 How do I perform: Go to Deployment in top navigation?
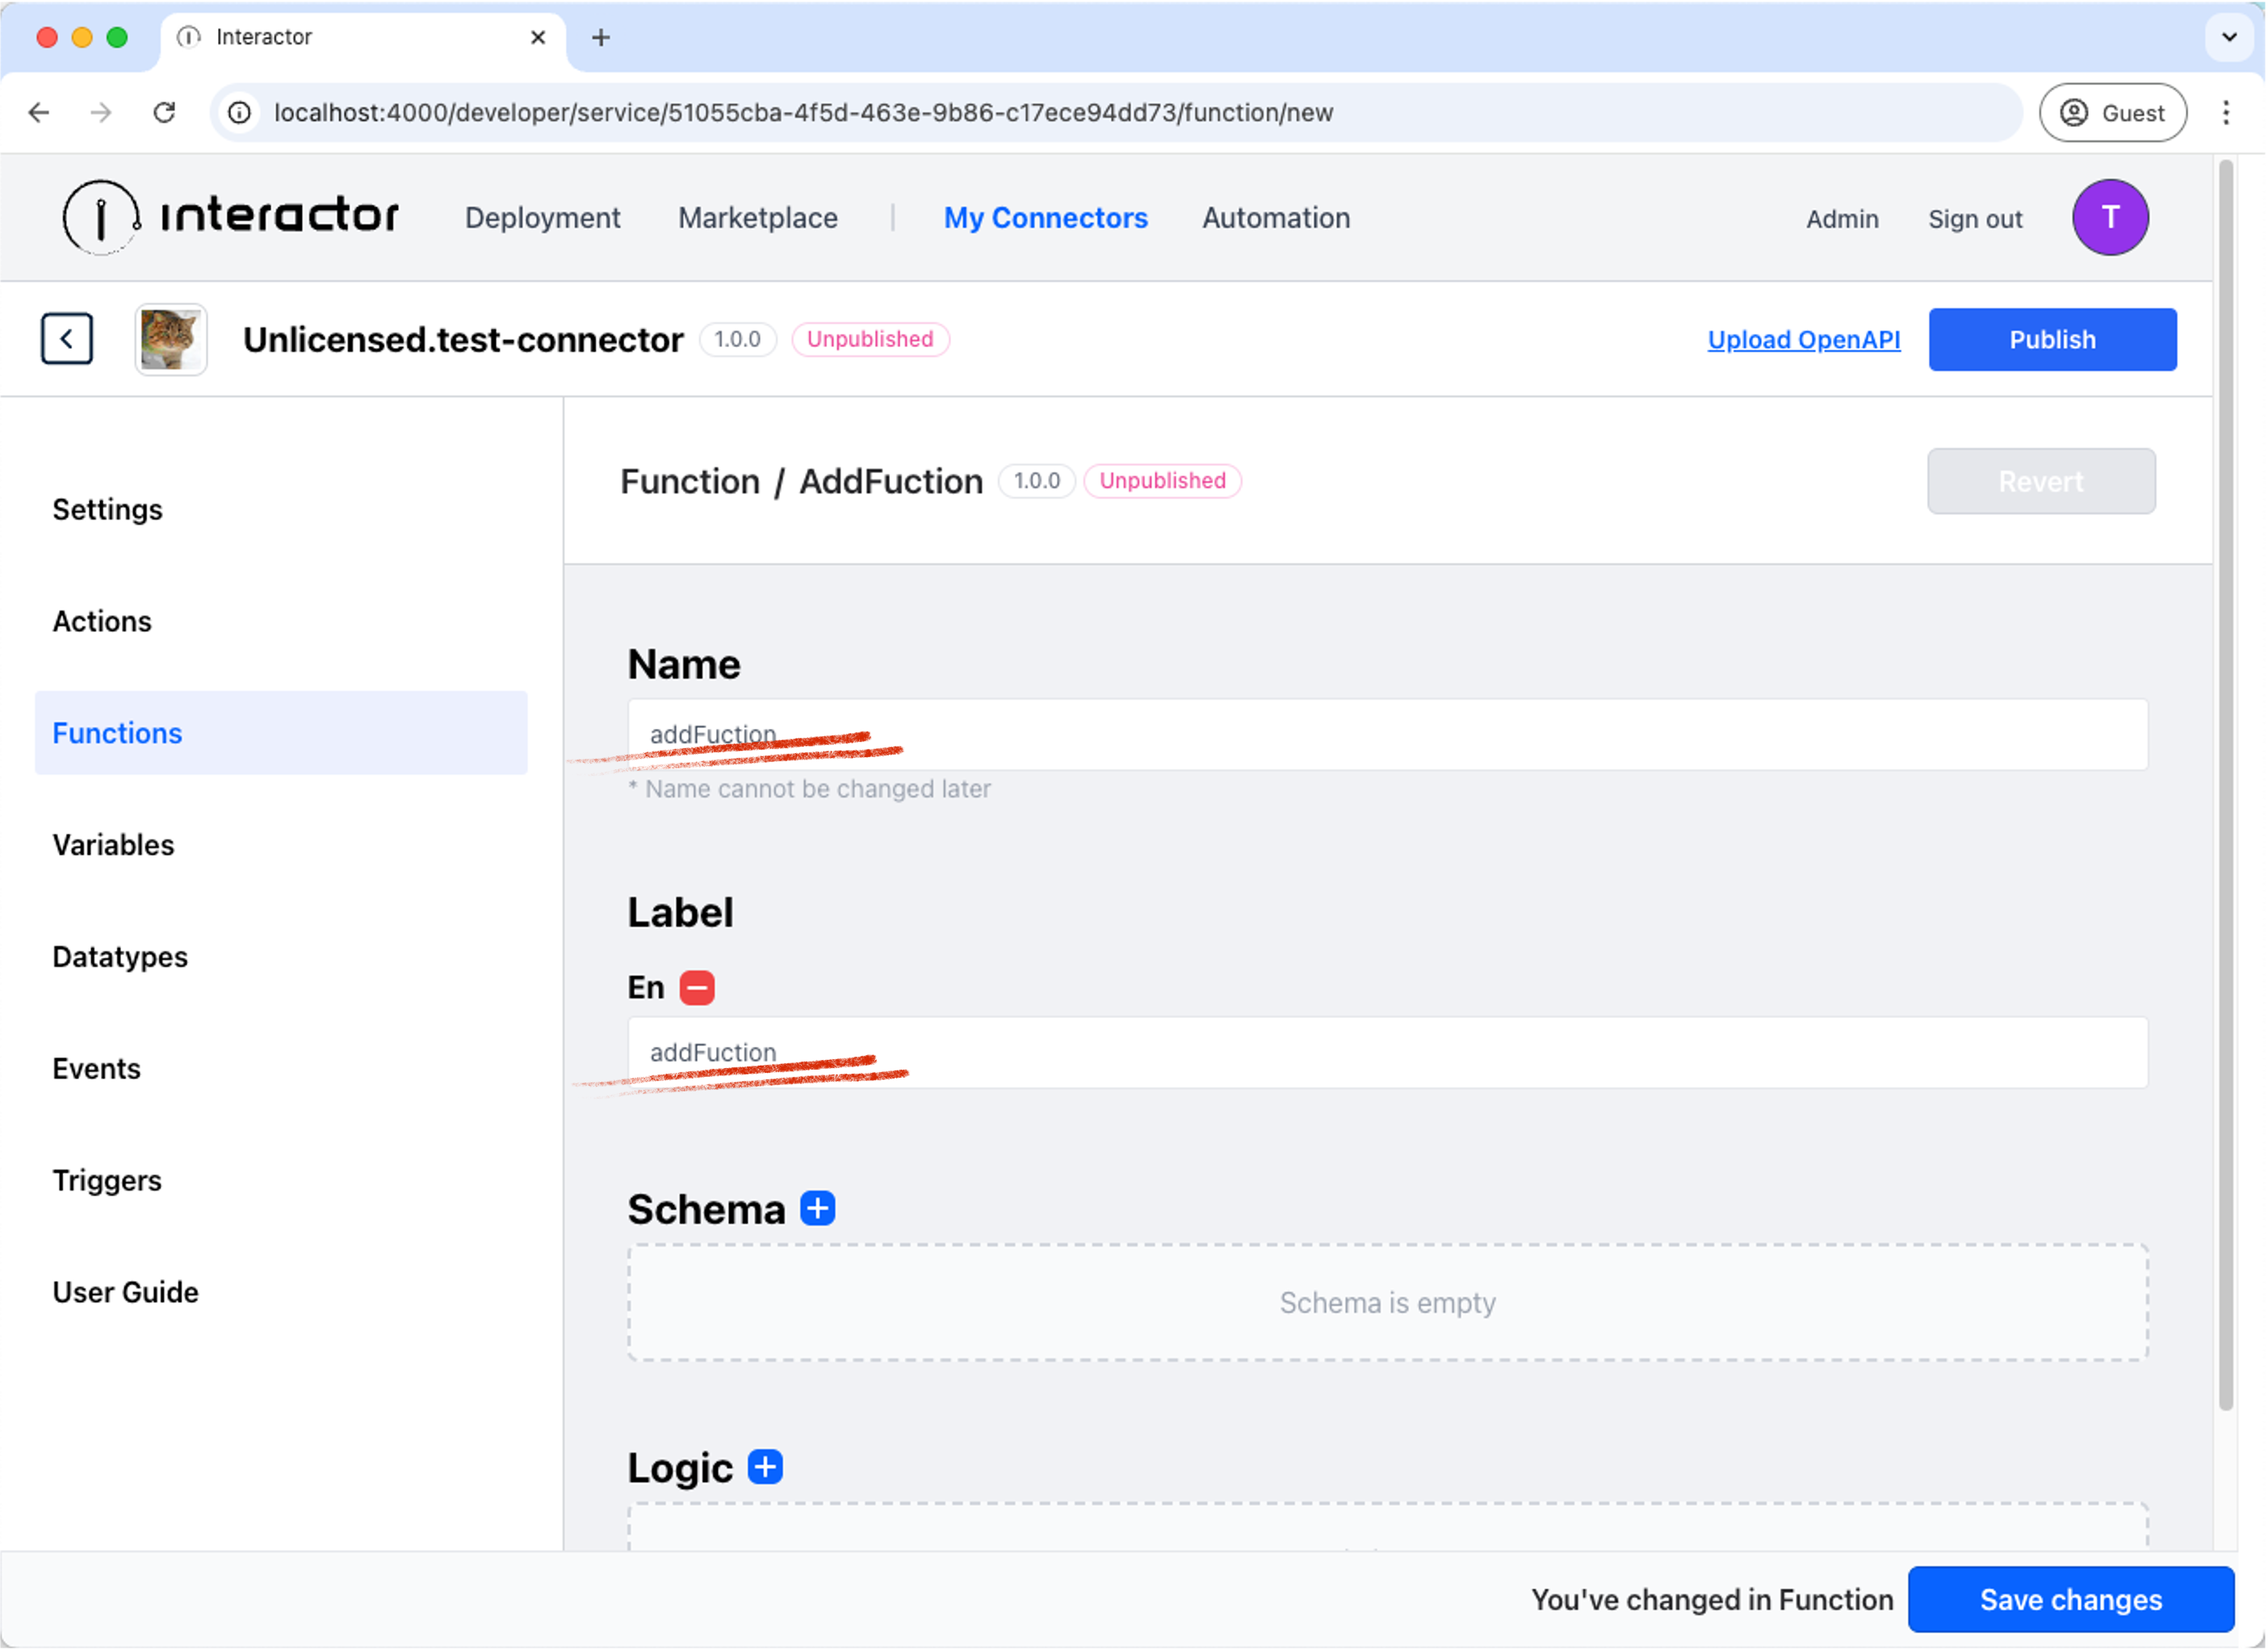click(543, 218)
